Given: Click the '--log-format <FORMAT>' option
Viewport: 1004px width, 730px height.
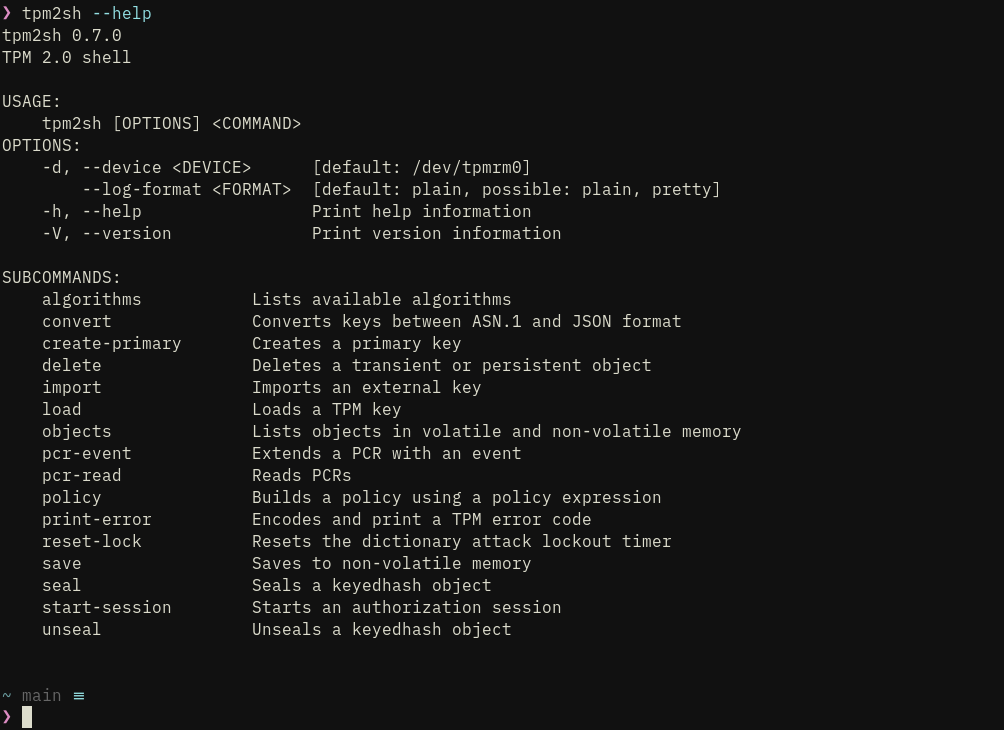Looking at the screenshot, I should pyautogui.click(x=186, y=190).
